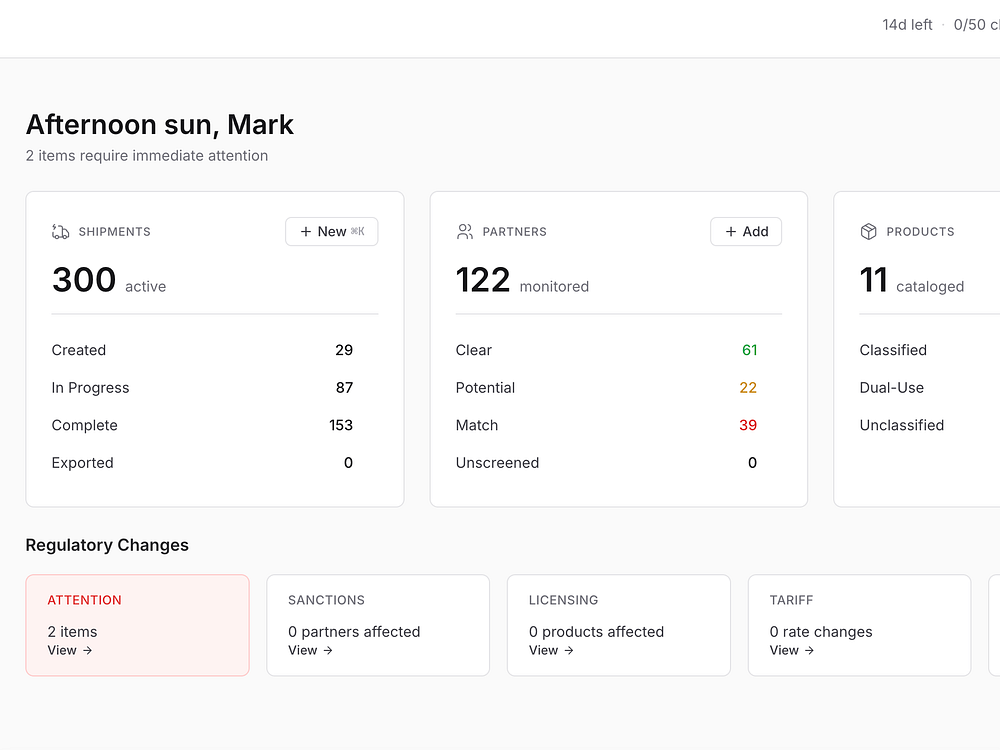Click the Classified products row
The height and width of the screenshot is (750, 1000).
click(930, 350)
